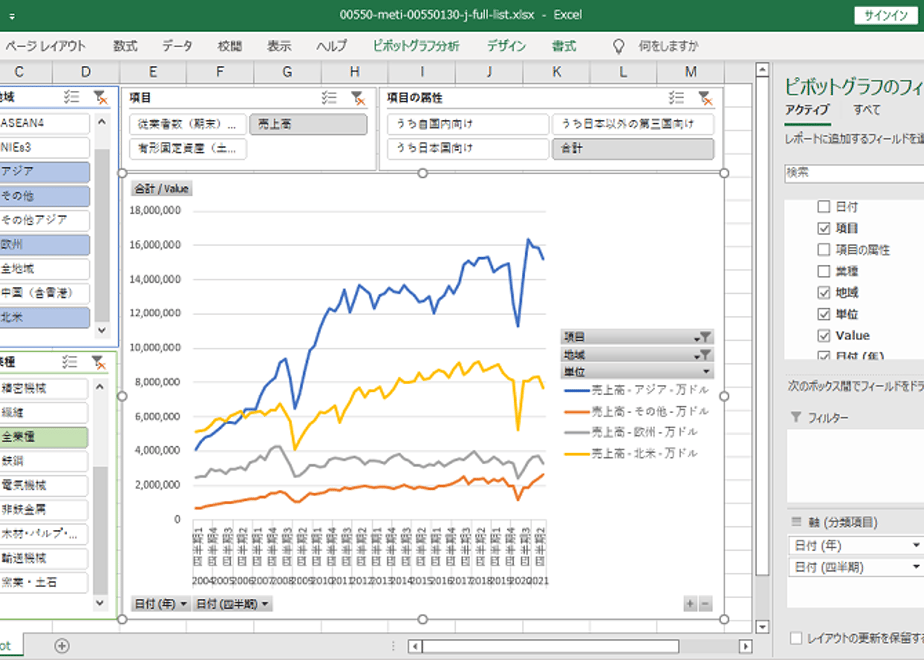
Task: Click the 検索 field search box
Action: [x=854, y=173]
